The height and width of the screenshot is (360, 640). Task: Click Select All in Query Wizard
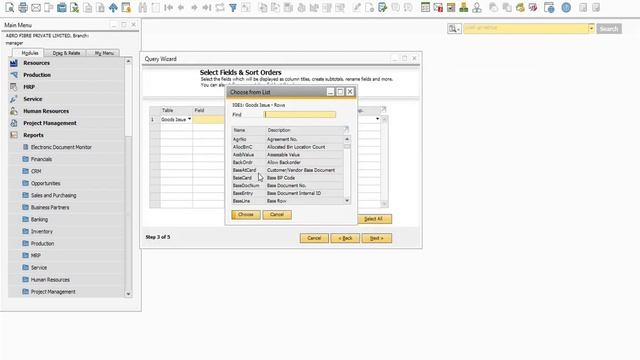coord(373,219)
